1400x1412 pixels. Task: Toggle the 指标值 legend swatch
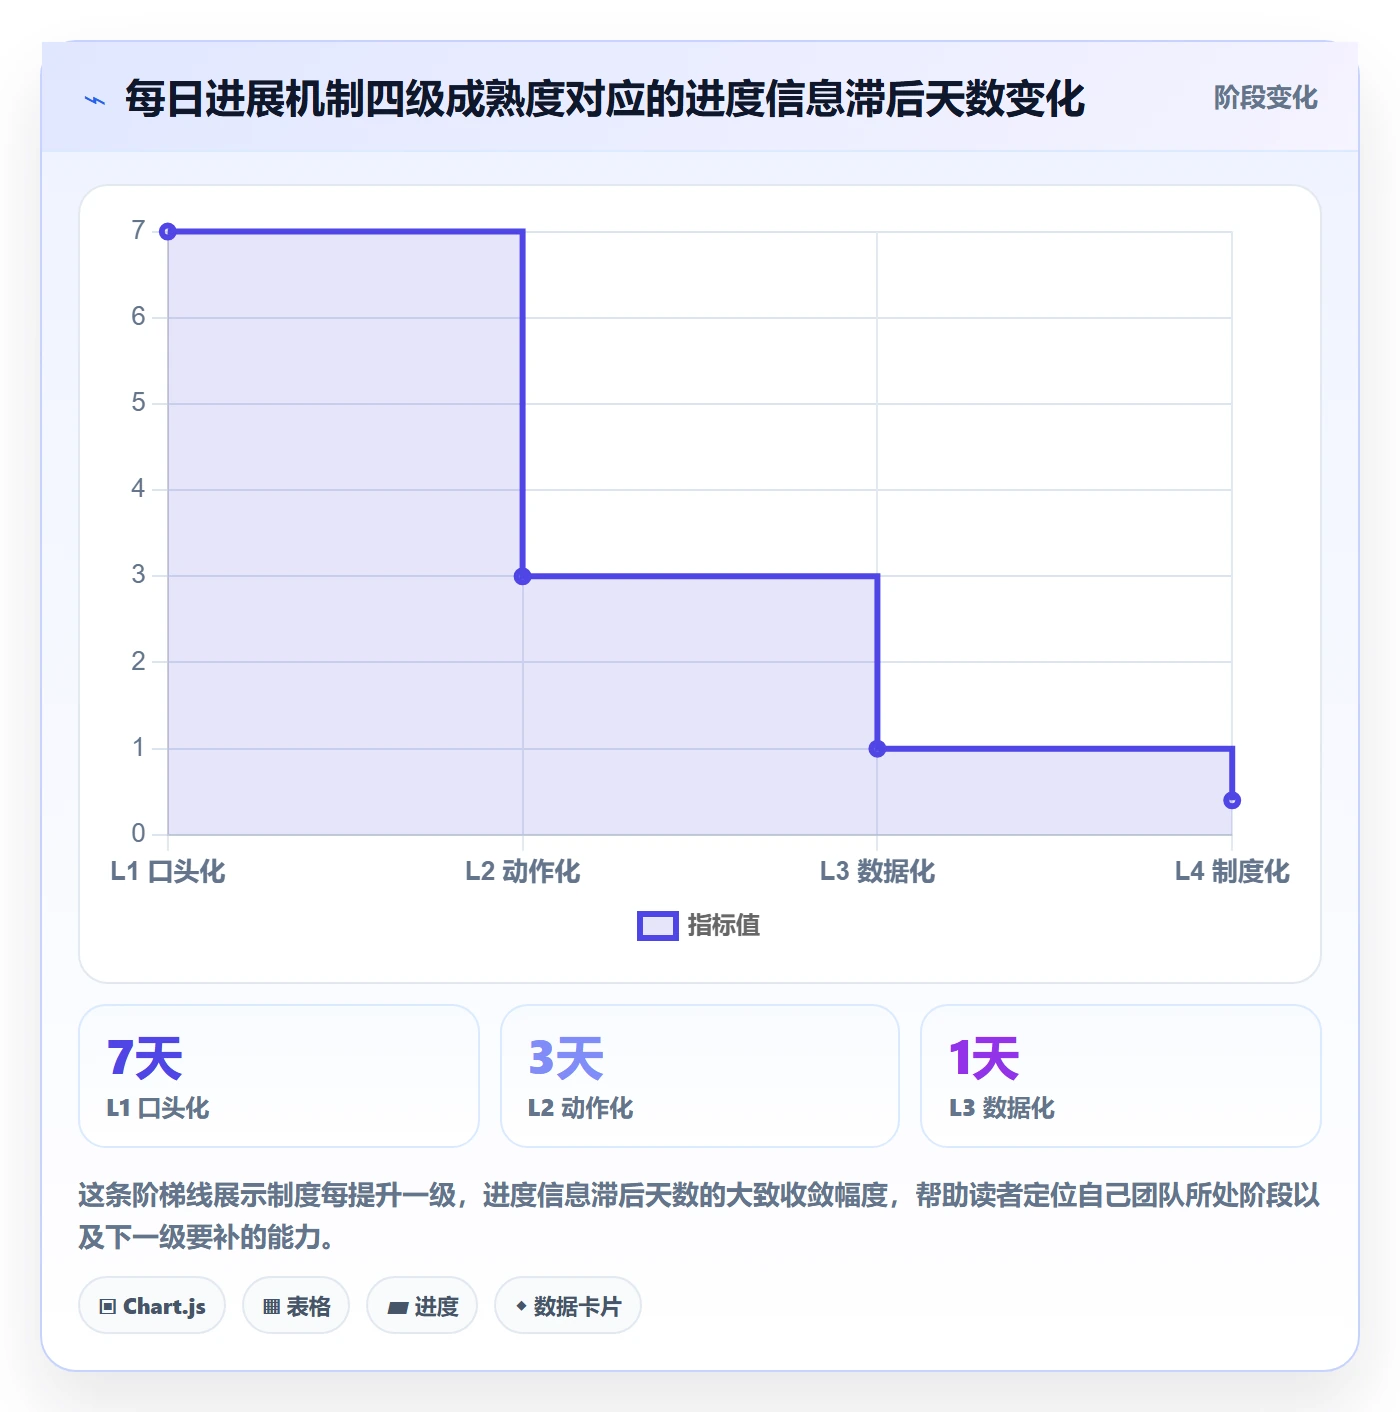658,926
